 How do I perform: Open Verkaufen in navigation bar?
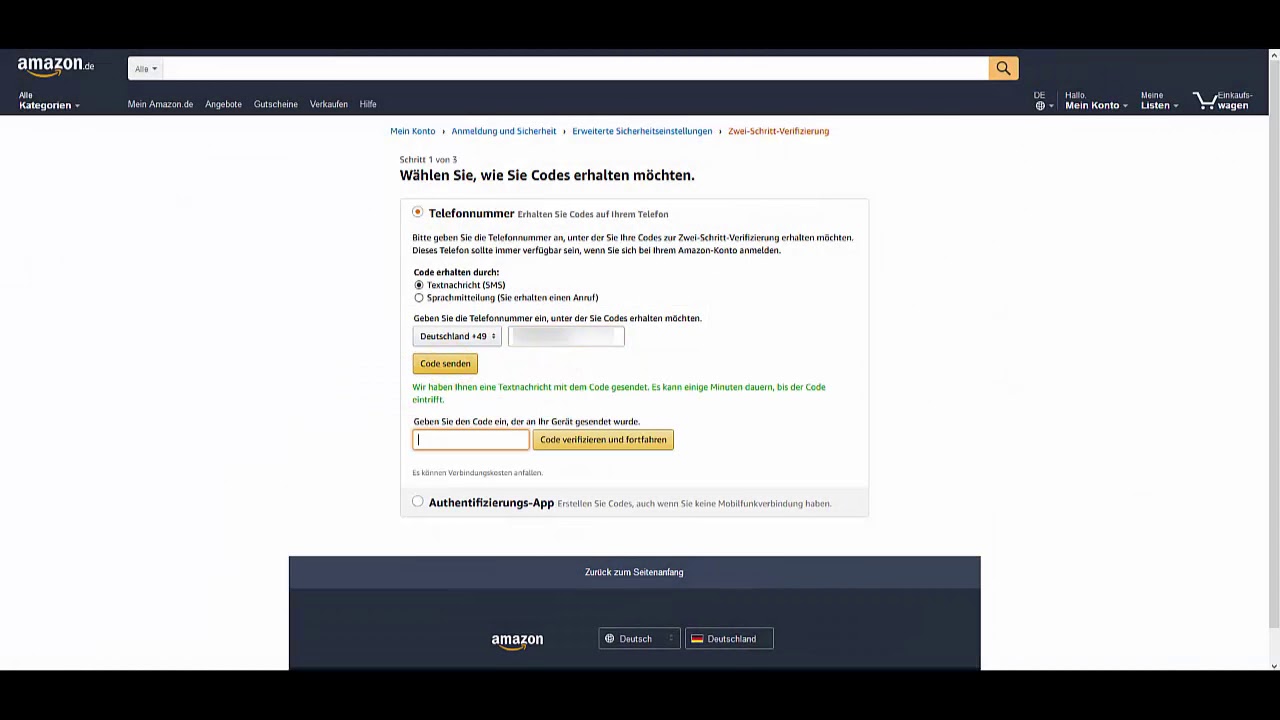point(328,104)
